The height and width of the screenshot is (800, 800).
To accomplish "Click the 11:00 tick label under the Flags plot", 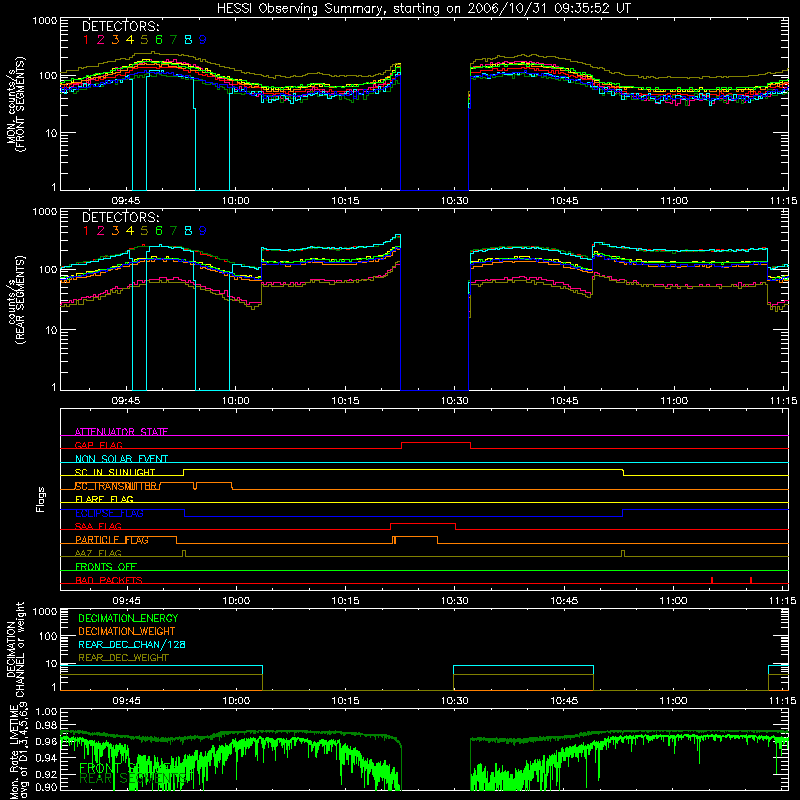I will (673, 601).
